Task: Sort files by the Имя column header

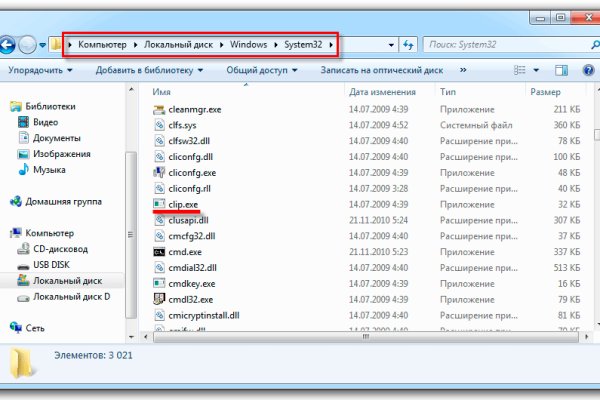Action: pos(163,91)
